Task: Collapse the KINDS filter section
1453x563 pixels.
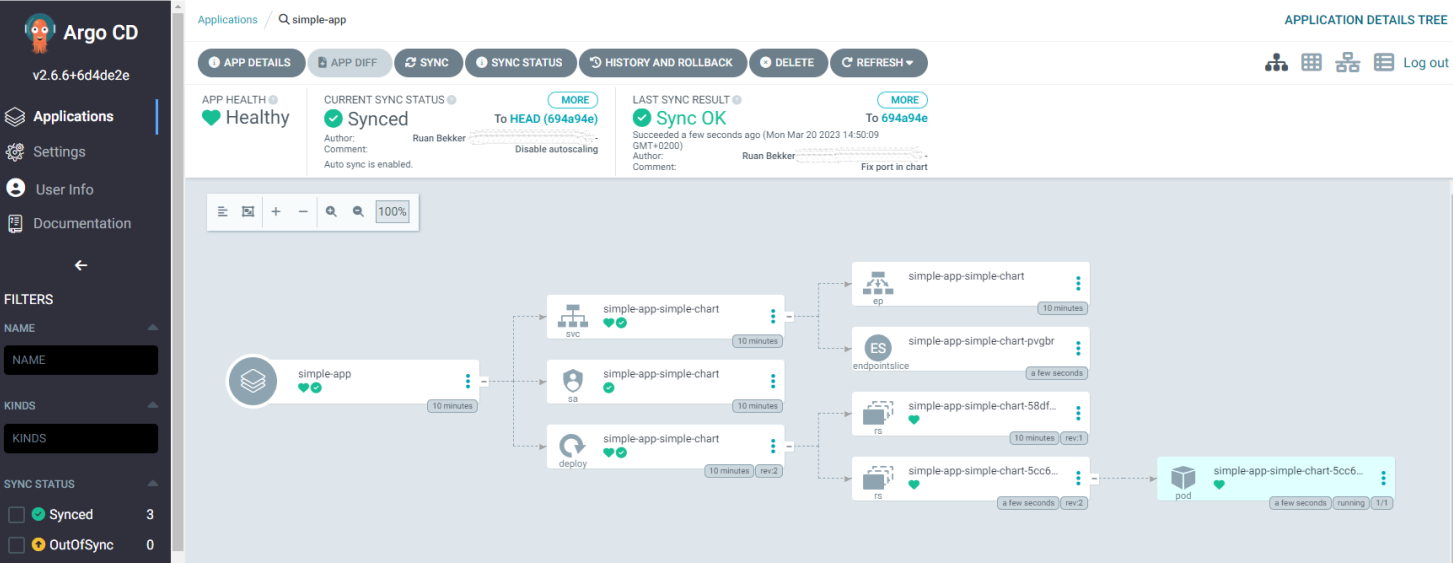Action: [152, 406]
